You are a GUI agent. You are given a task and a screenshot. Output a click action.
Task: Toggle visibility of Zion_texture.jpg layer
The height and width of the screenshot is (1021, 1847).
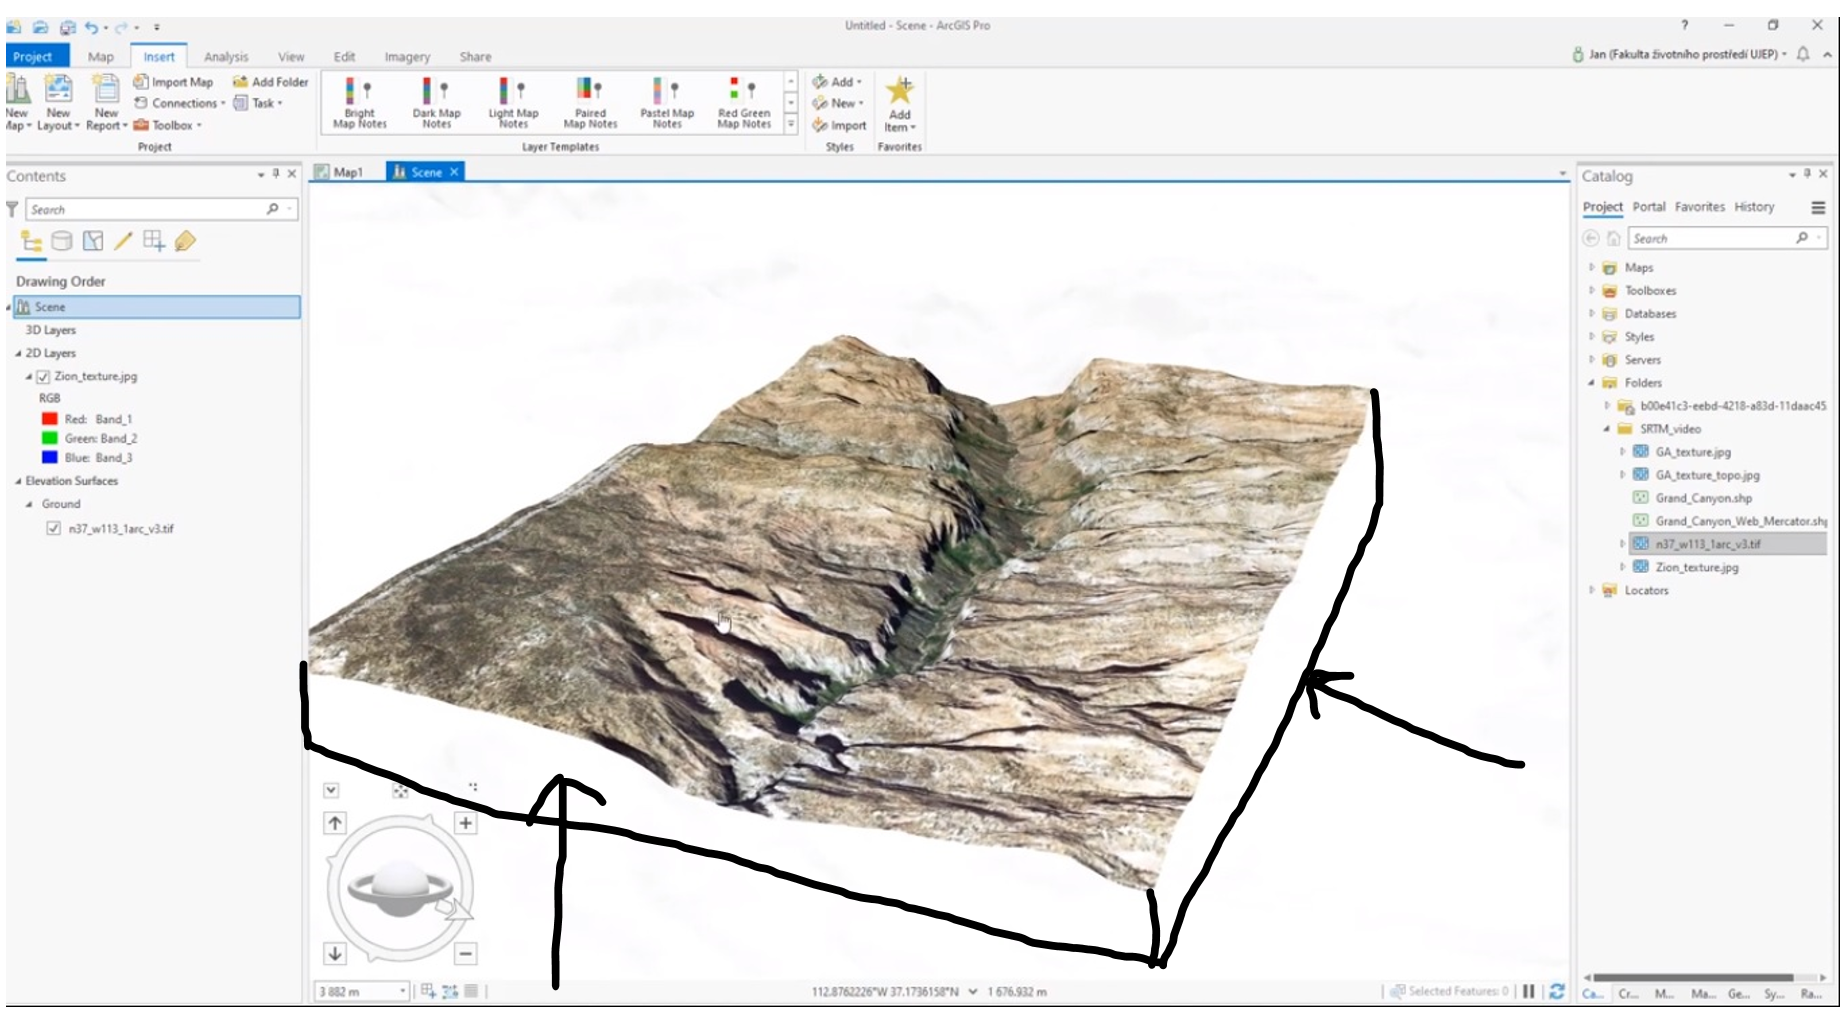pos(42,377)
